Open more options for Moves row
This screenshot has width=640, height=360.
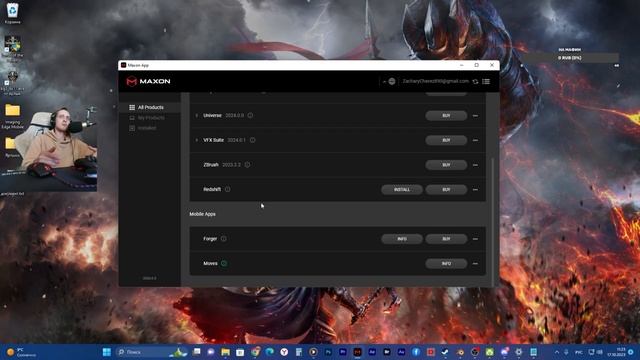[475, 264]
